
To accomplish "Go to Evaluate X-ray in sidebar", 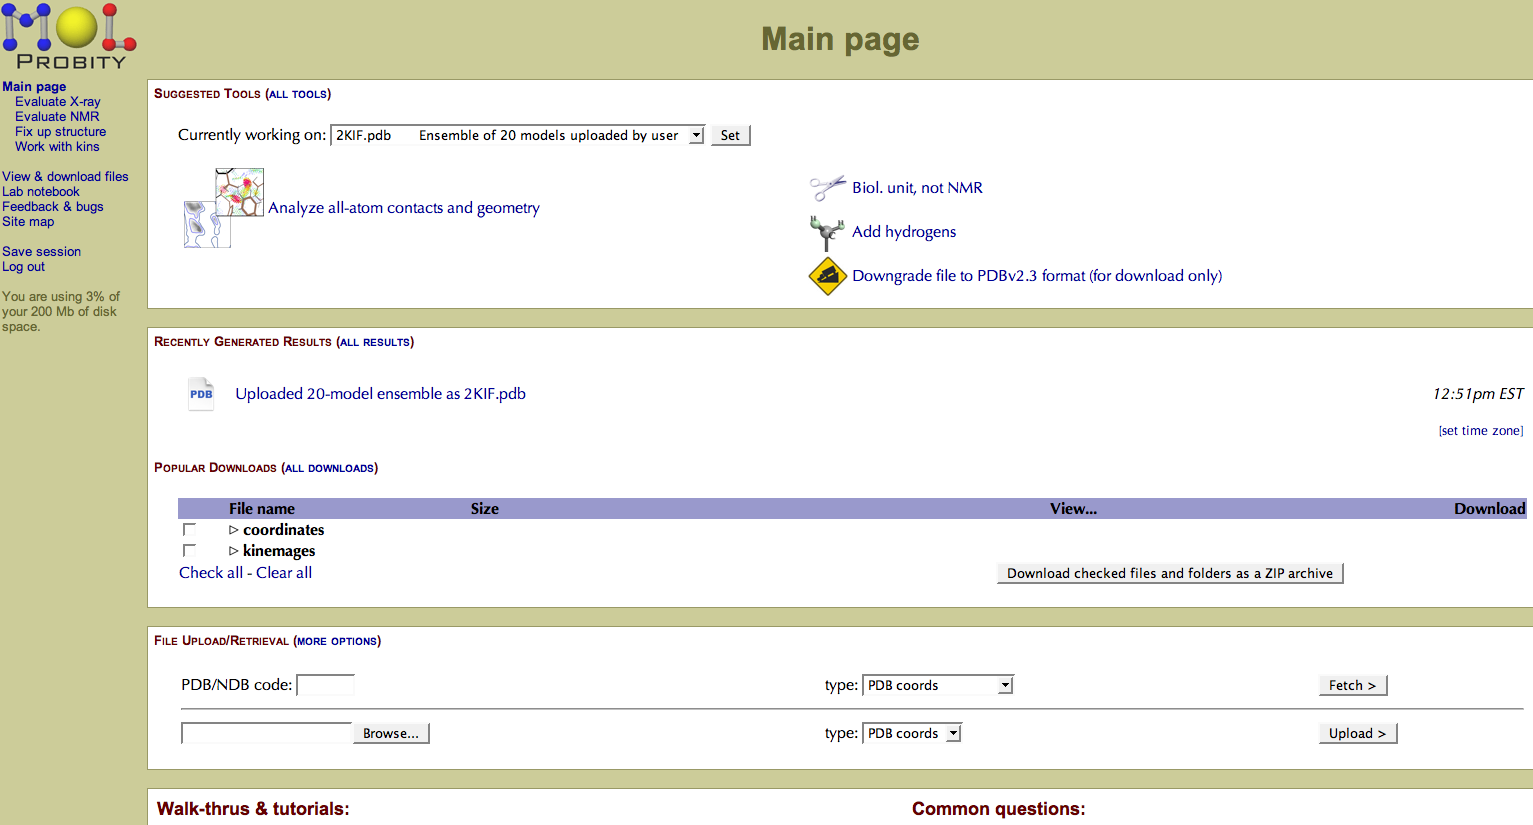I will click(x=58, y=102).
